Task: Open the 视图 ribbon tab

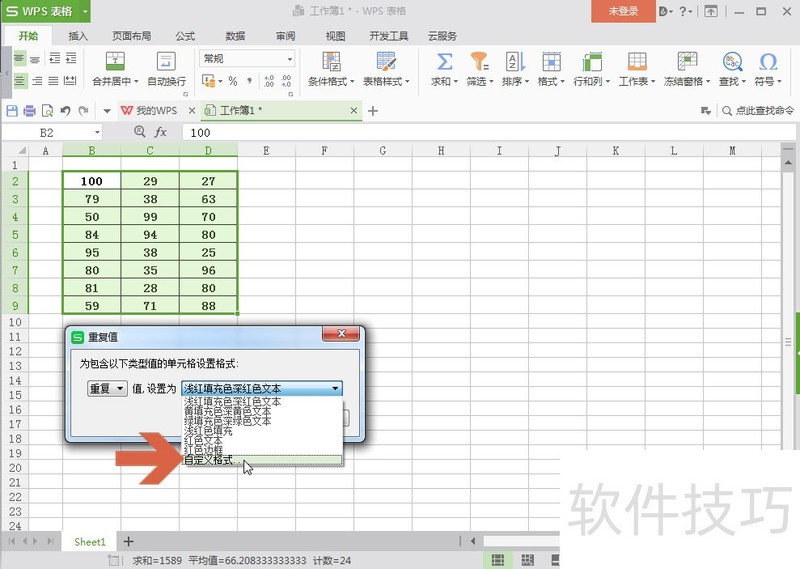Action: (335, 36)
